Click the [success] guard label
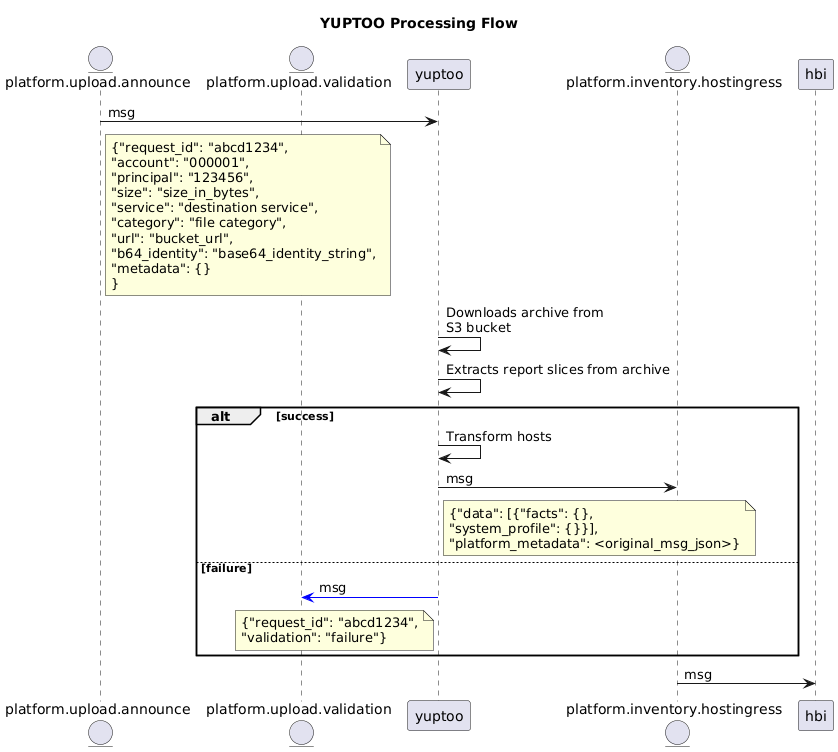Viewport: 838px width, 752px height. (305, 416)
